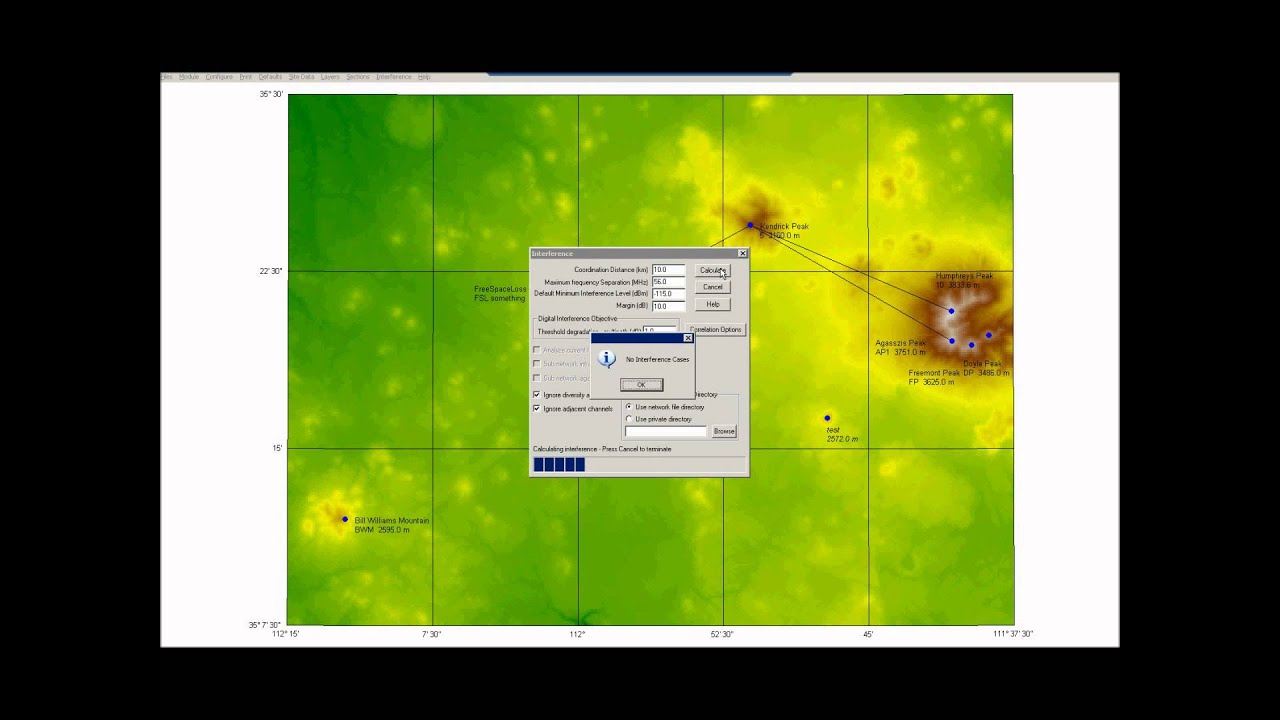Select the Bill Williams Mountain site marker
The width and height of the screenshot is (1280, 720).
pos(345,519)
